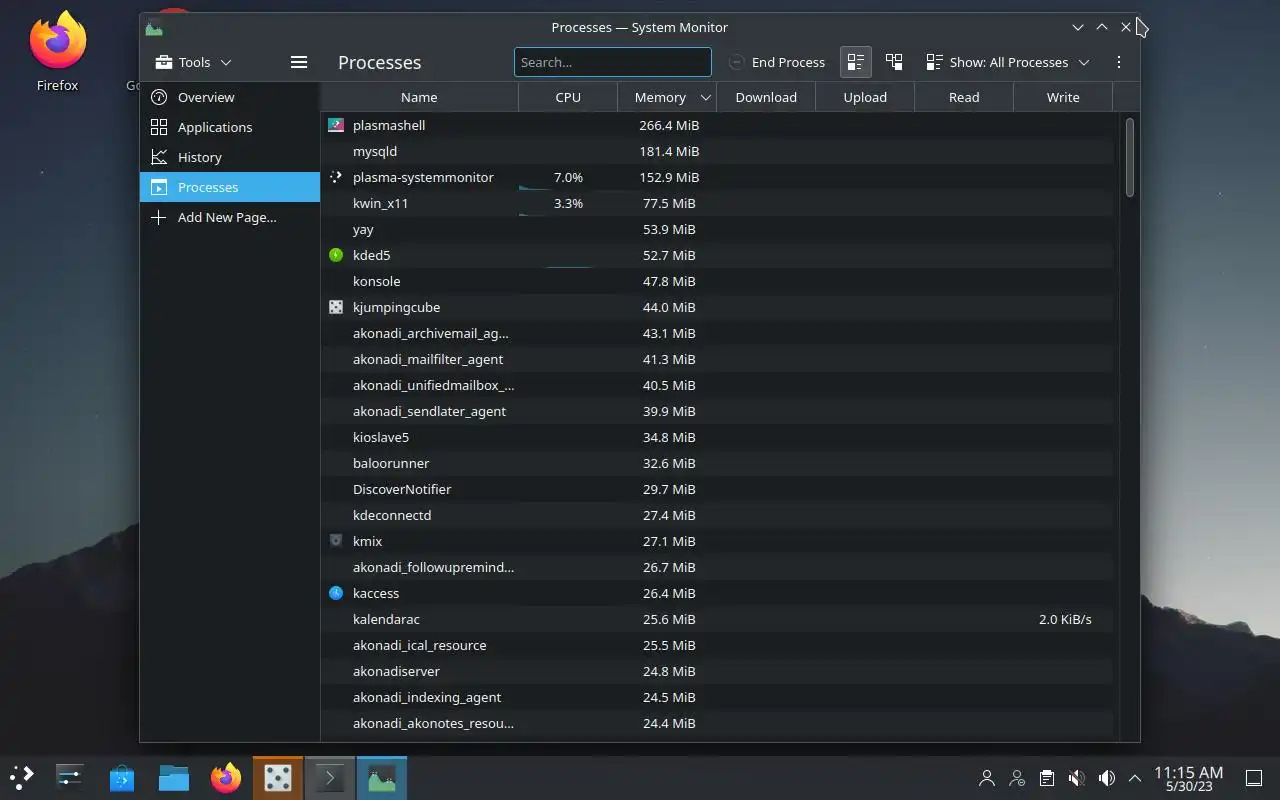Screen dimensions: 1280x800
Task: Select the konsole process
Action: pyautogui.click(x=717, y=281)
